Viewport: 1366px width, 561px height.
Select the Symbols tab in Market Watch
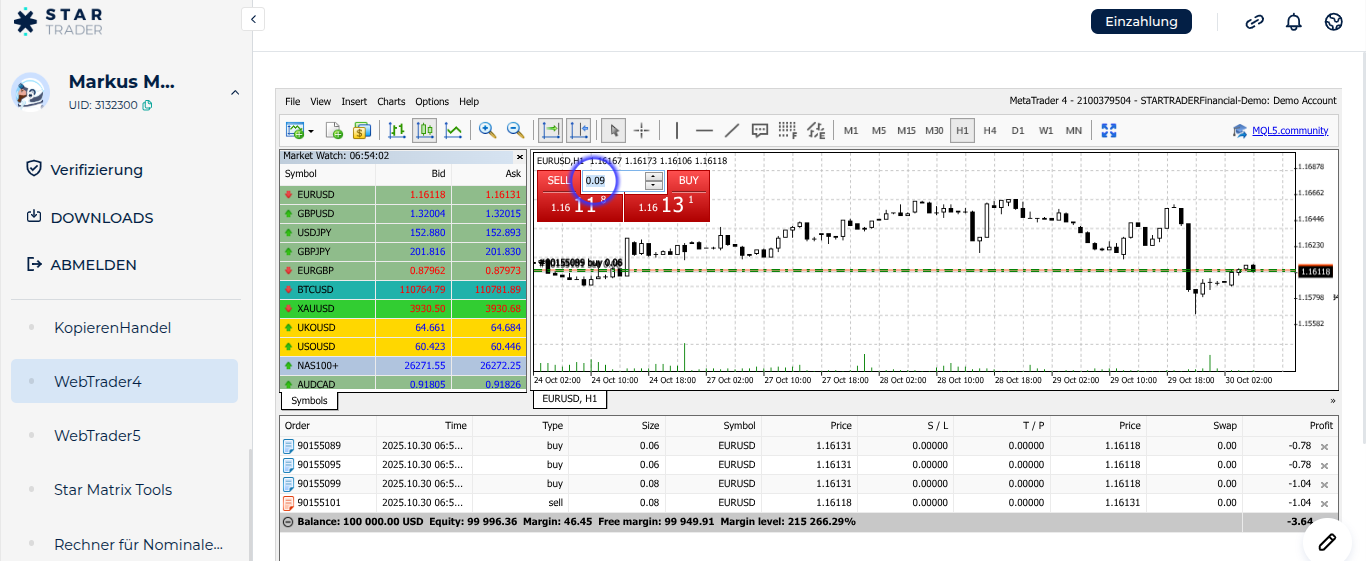309,400
